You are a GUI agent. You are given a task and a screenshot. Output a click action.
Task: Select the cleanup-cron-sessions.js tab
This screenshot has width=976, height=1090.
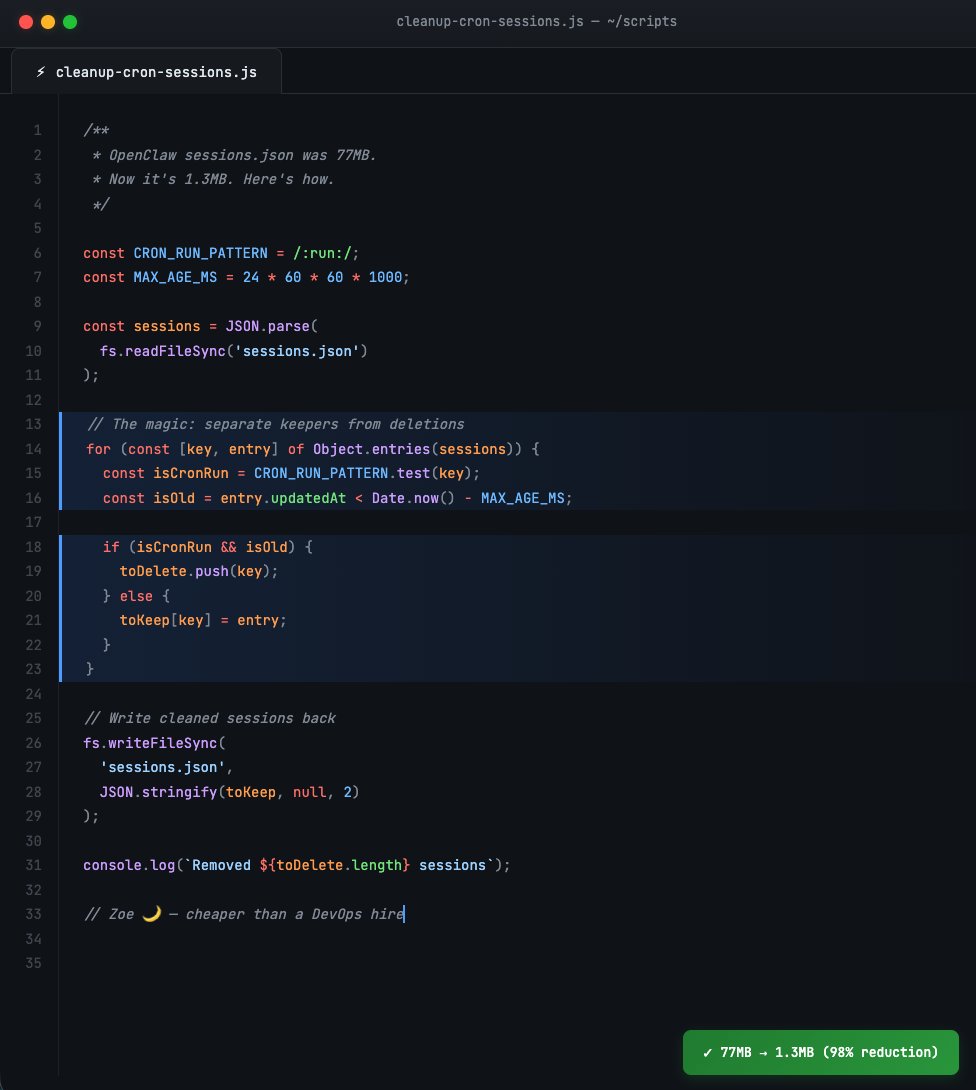[x=147, y=72]
